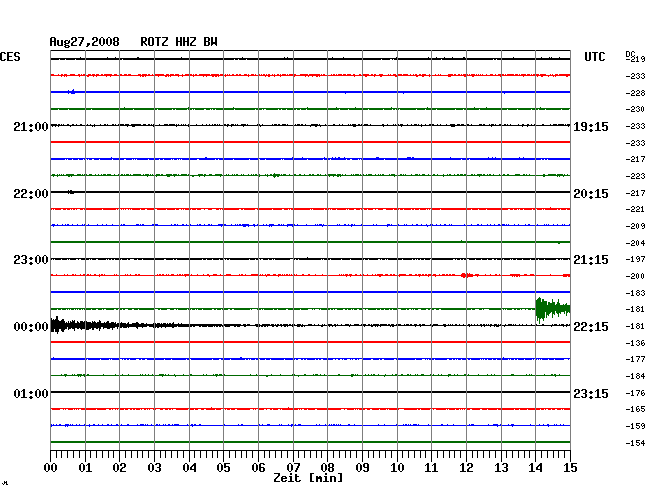Click the 01 minute axis tick label

[85, 468]
